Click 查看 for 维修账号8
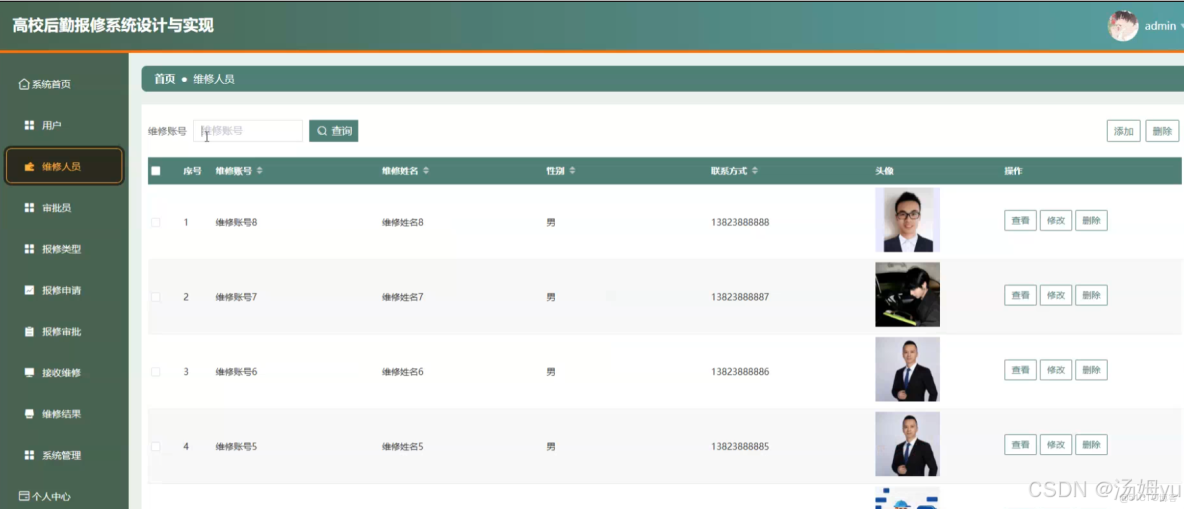 pyautogui.click(x=1020, y=221)
